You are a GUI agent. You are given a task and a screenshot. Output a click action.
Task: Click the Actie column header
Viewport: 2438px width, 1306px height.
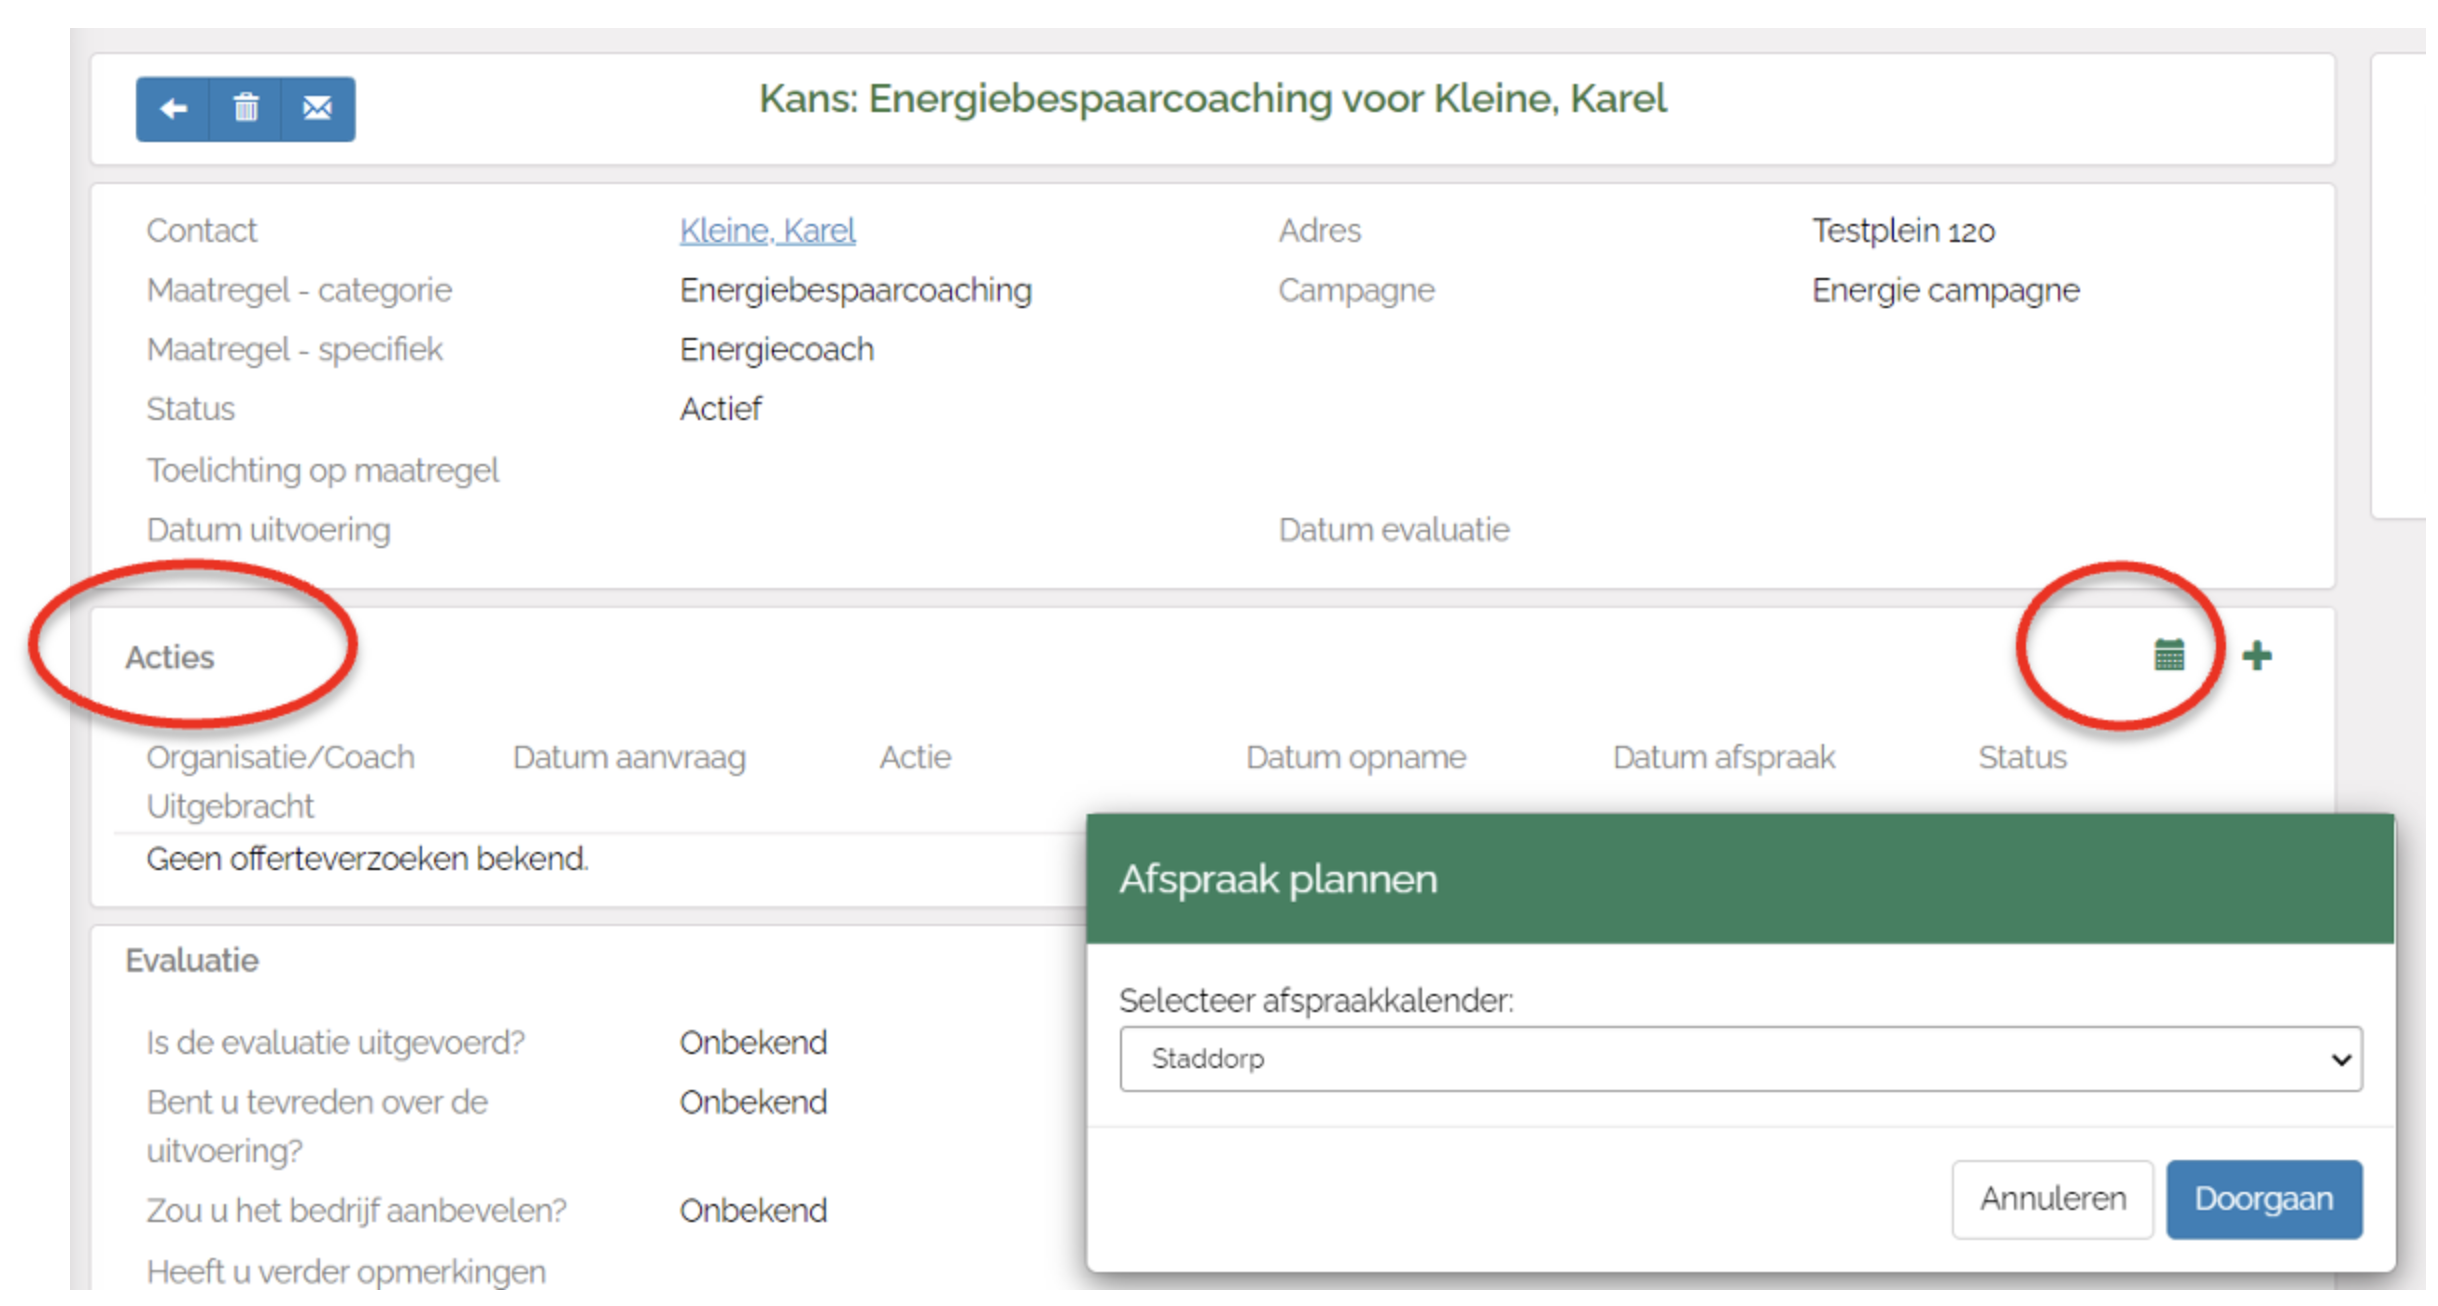click(x=915, y=757)
